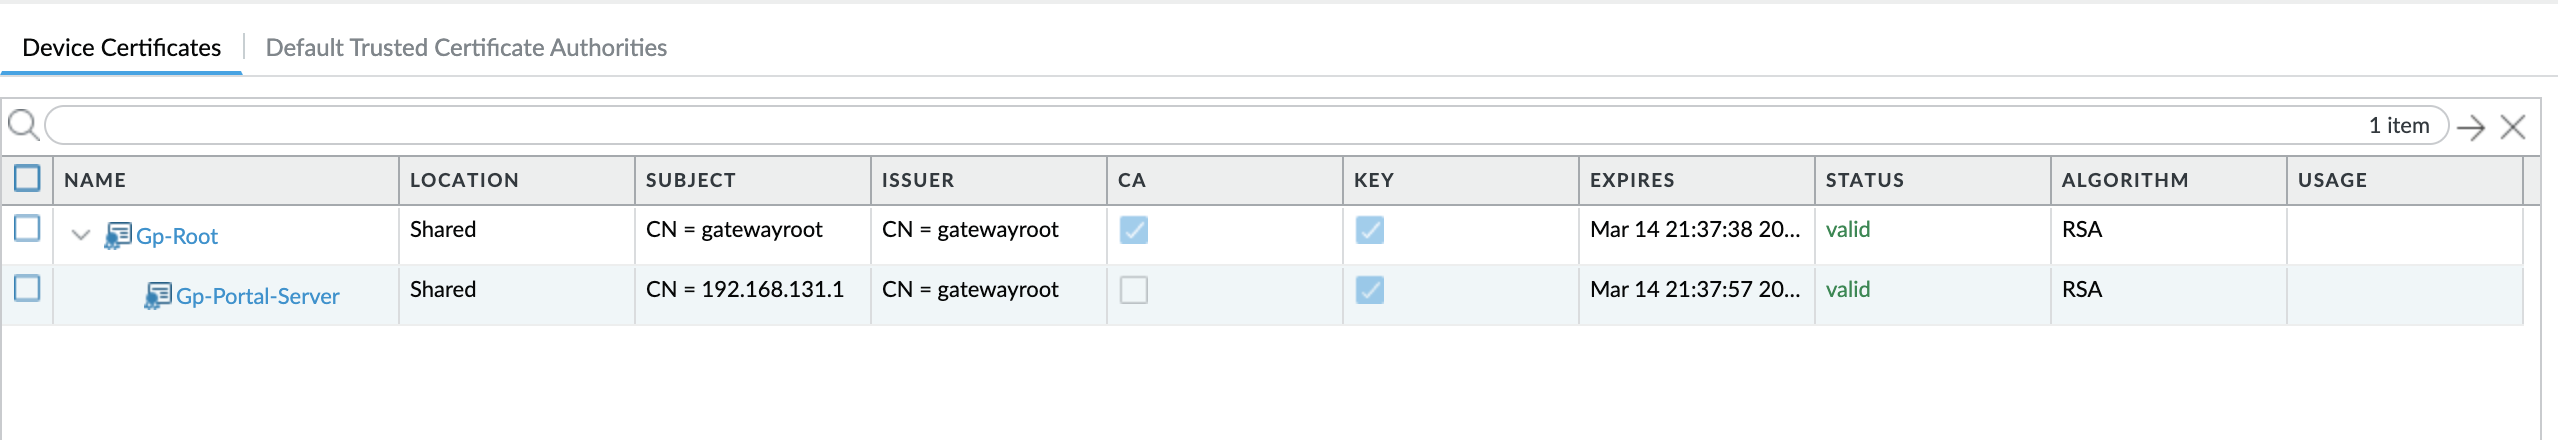The height and width of the screenshot is (440, 2558).
Task: Click the Gp-Root certificate icon
Action: (118, 236)
